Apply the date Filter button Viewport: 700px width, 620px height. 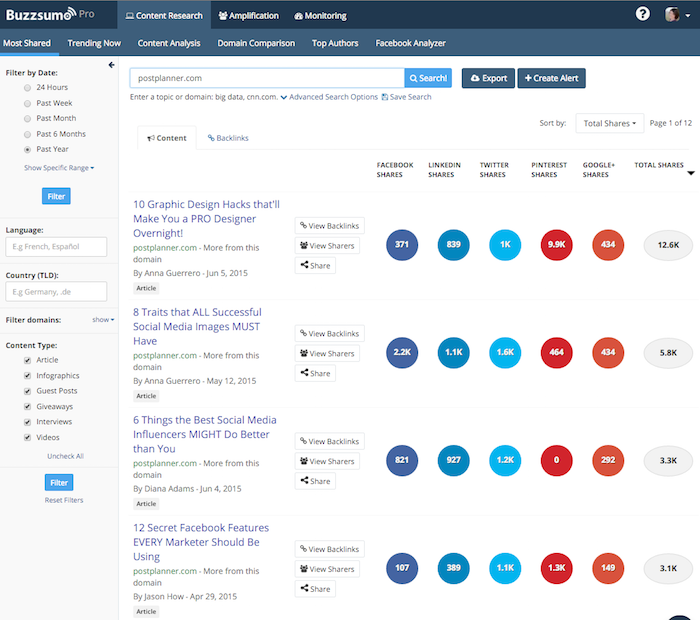point(56,196)
